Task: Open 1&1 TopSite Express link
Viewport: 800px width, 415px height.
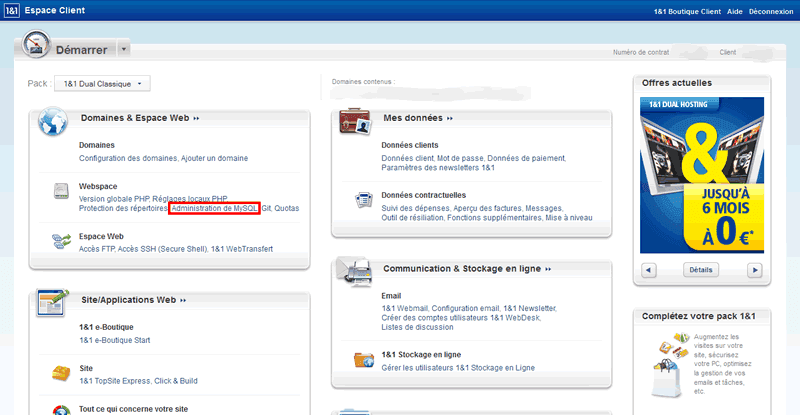Action: point(114,381)
